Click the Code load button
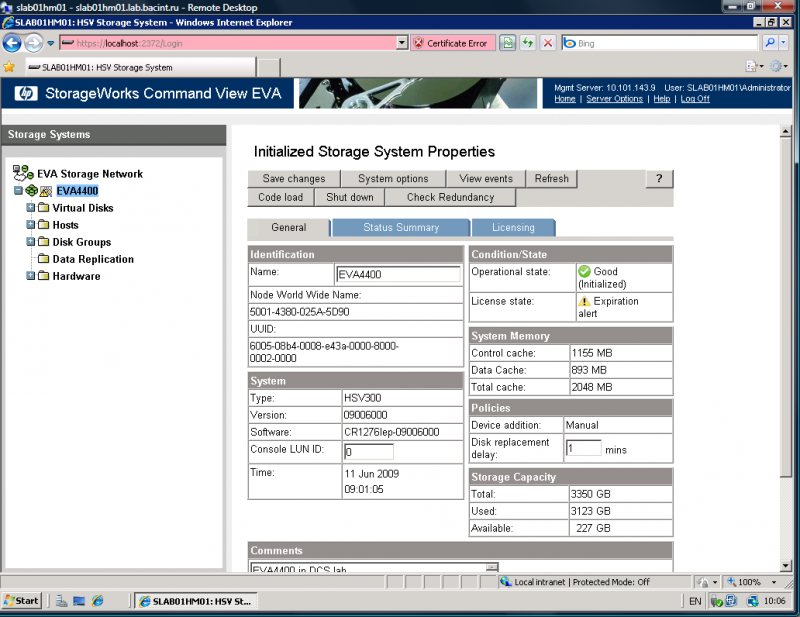The image size is (800, 617). (280, 197)
